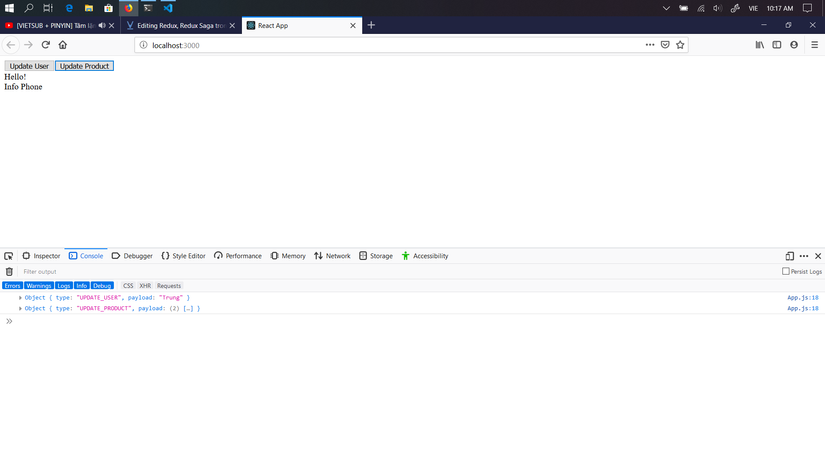Viewport: 825px width, 464px height.
Task: Open App.js:18 link for UPDATE_USER log
Action: [803, 298]
